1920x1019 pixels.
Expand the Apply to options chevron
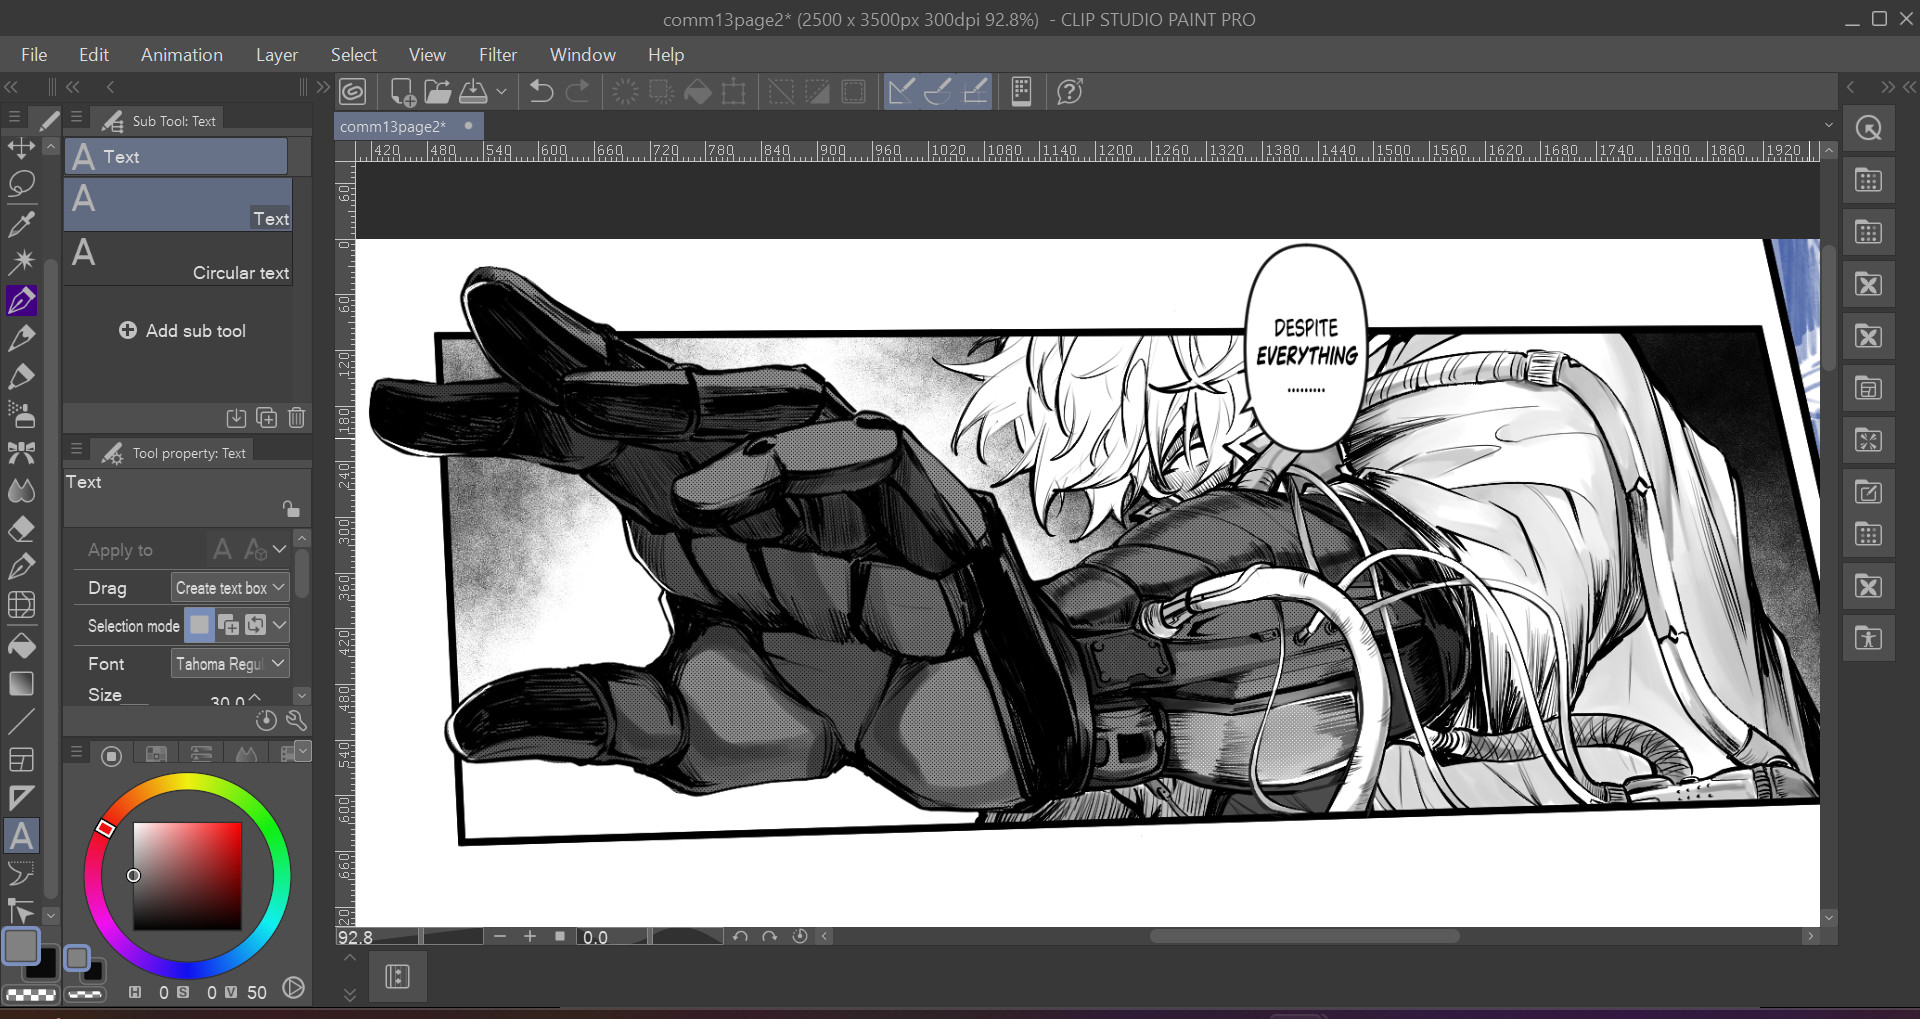280,549
